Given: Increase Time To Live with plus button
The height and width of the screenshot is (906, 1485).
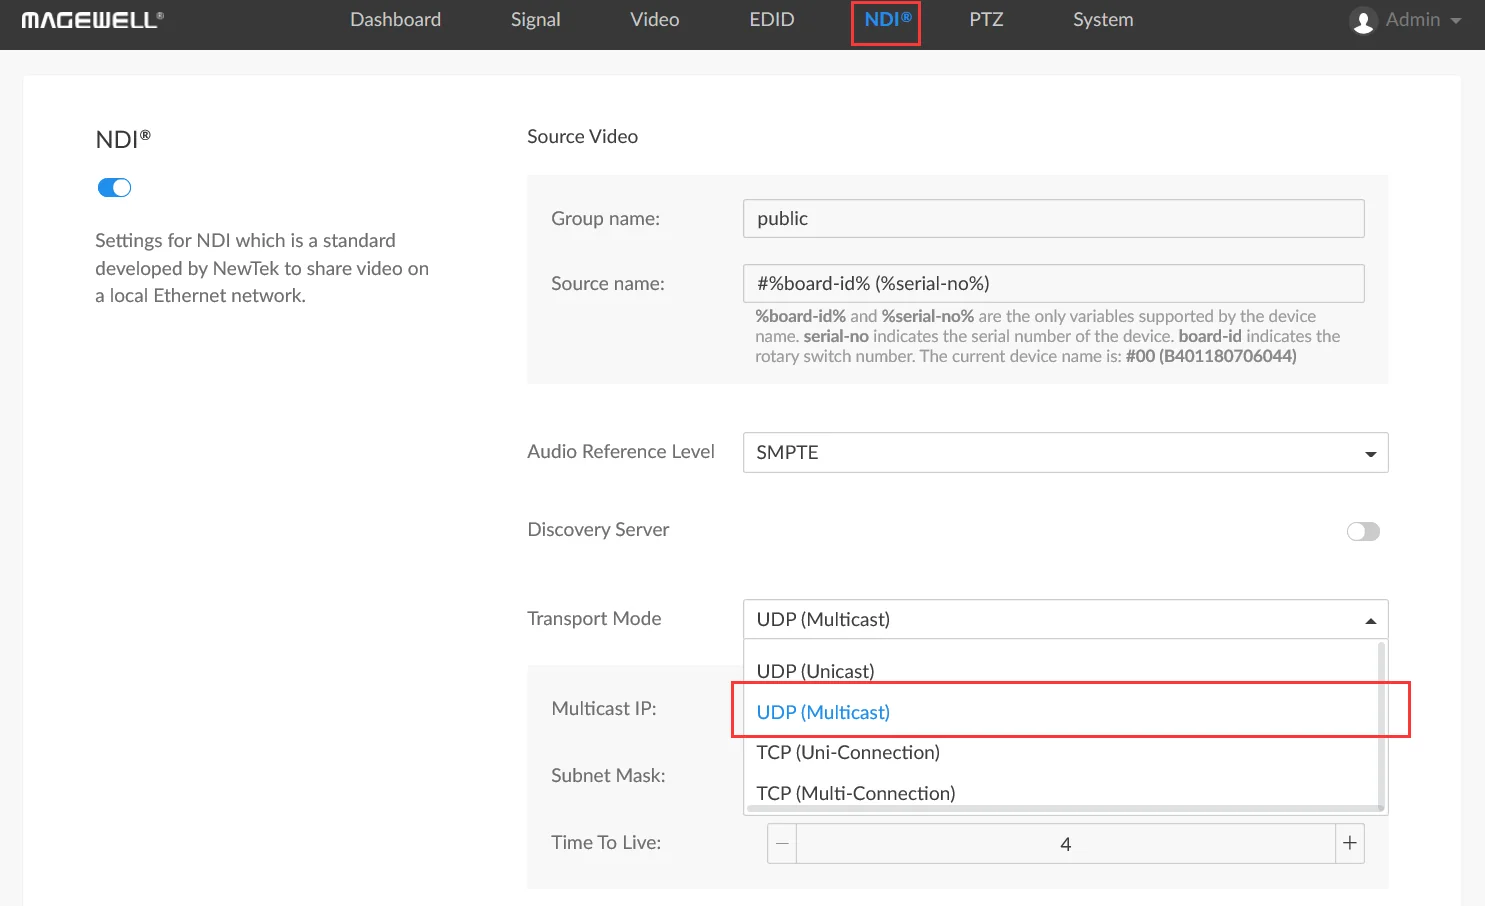Looking at the screenshot, I should [x=1350, y=844].
